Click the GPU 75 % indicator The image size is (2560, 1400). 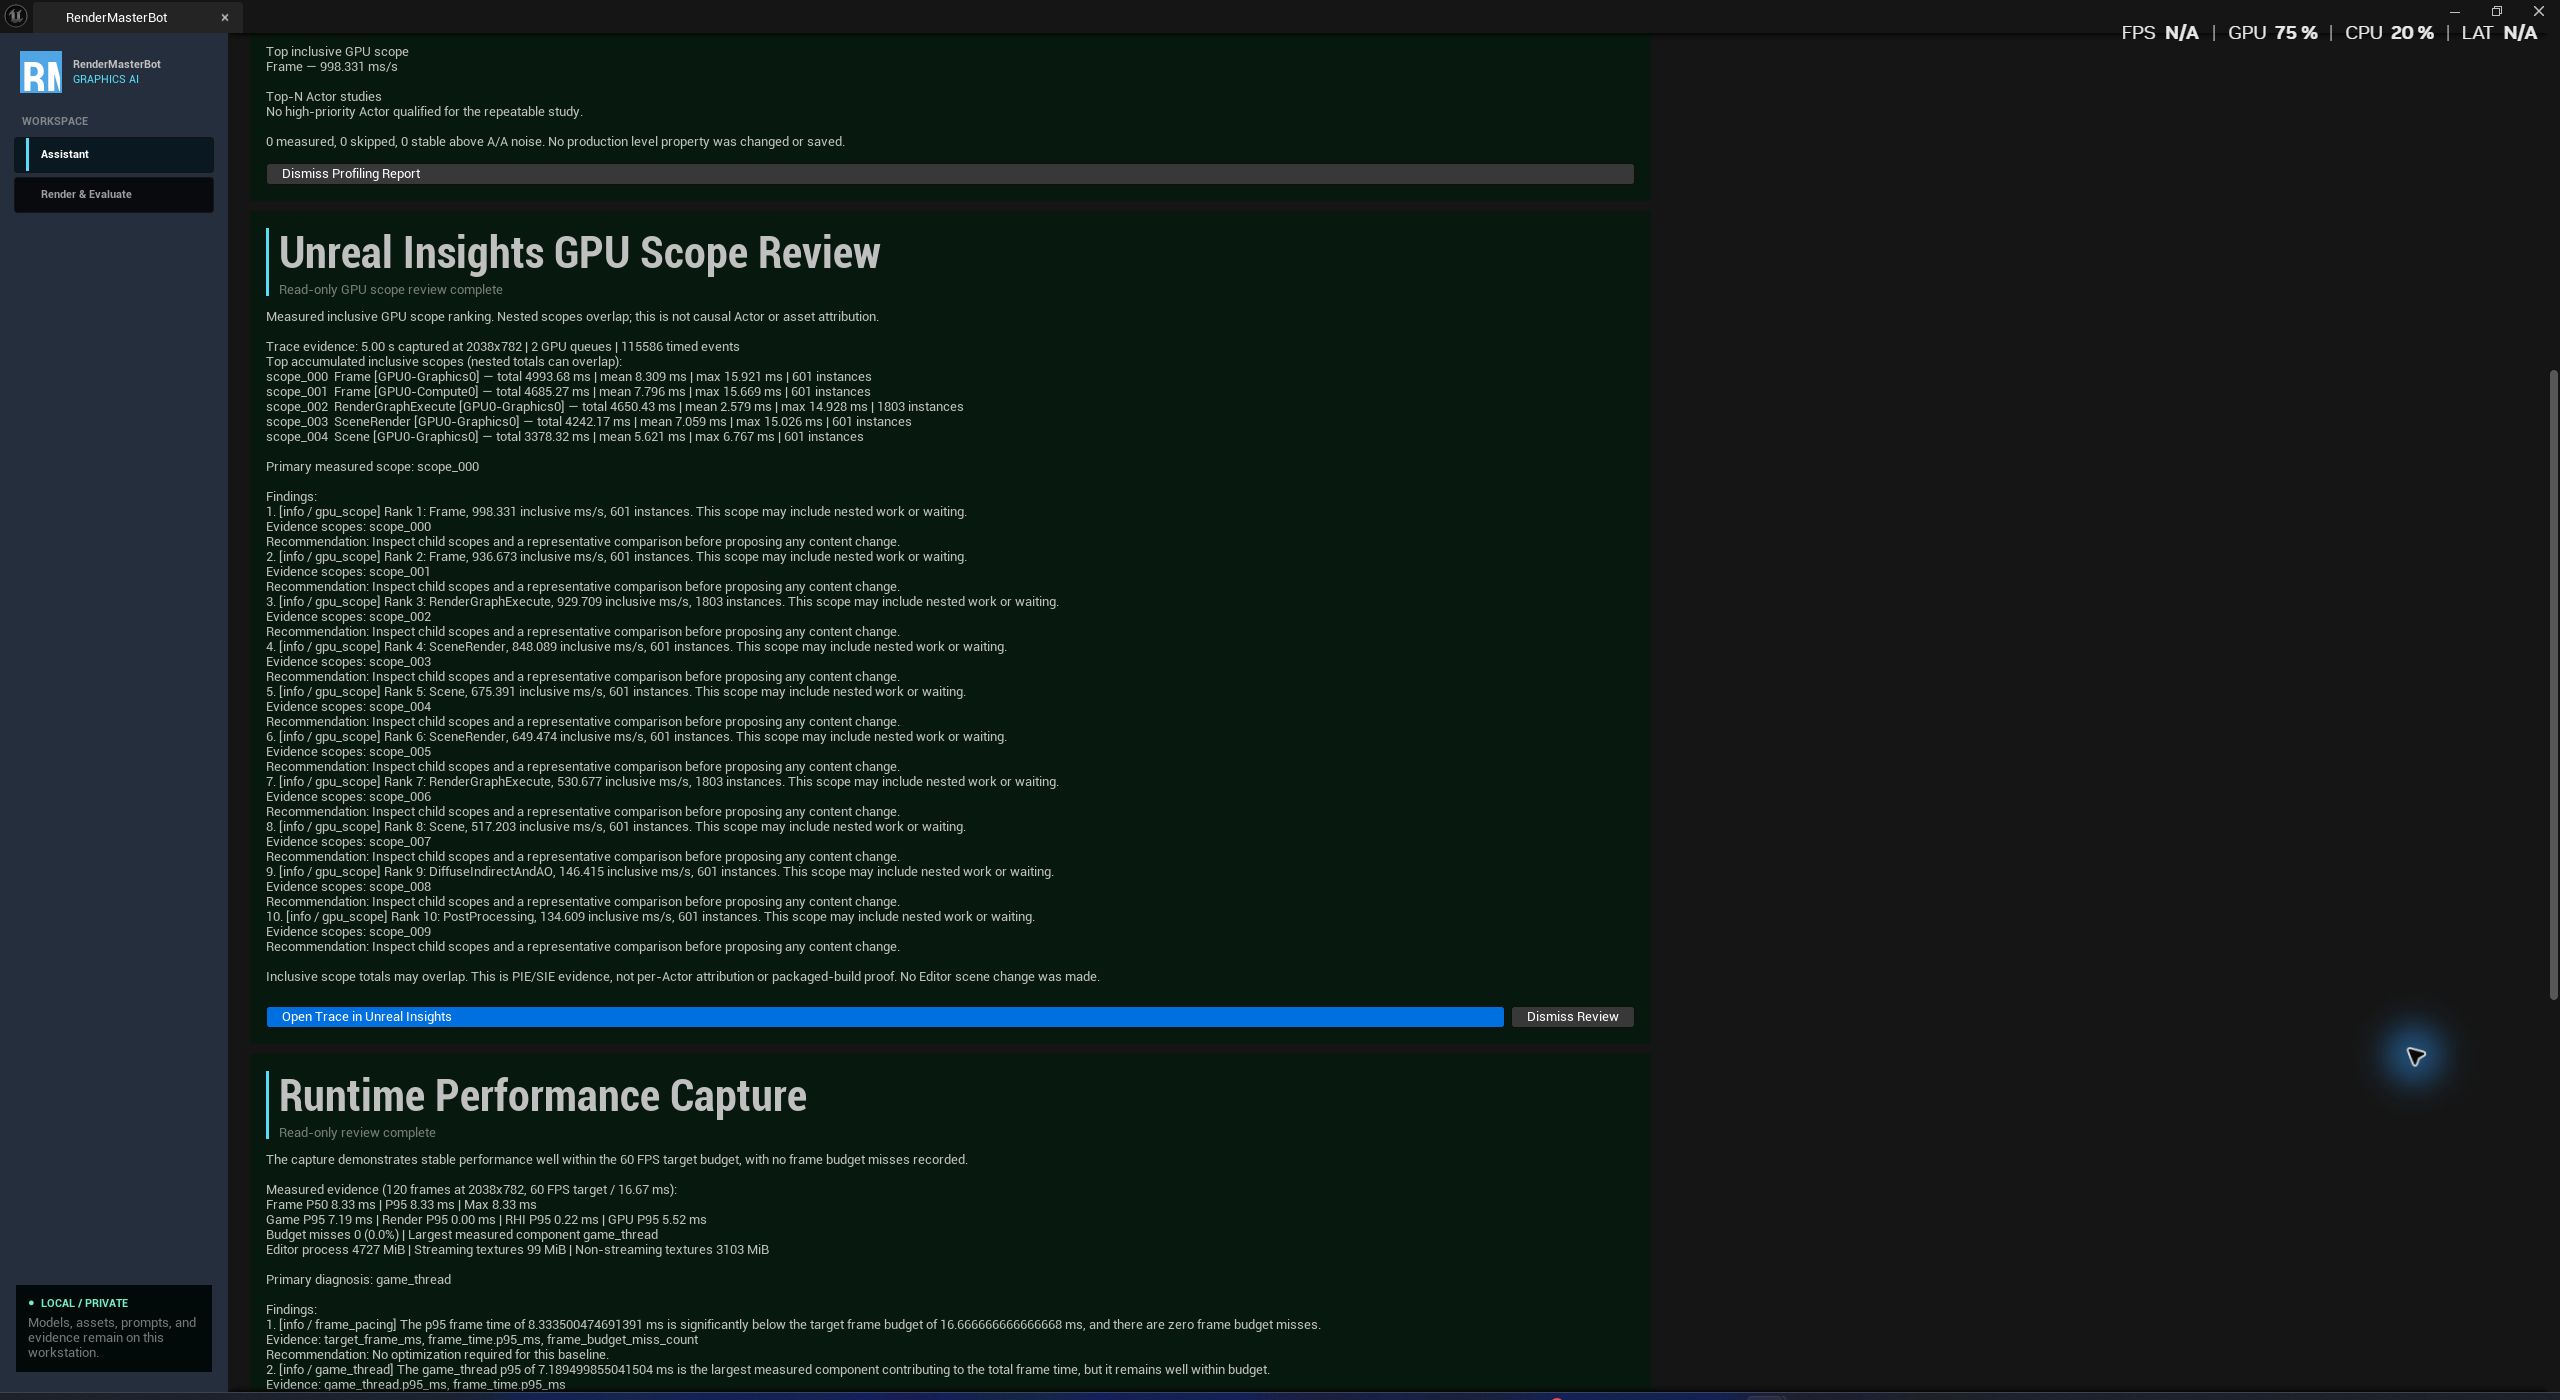tap(2272, 33)
